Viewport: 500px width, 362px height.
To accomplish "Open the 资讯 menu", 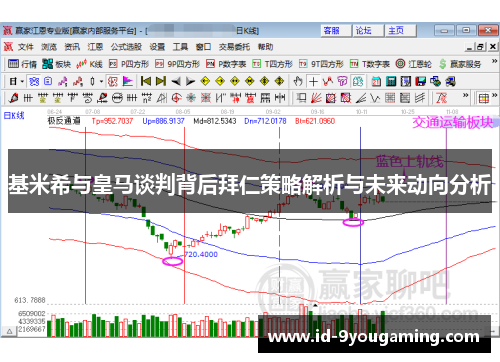I will (x=72, y=47).
